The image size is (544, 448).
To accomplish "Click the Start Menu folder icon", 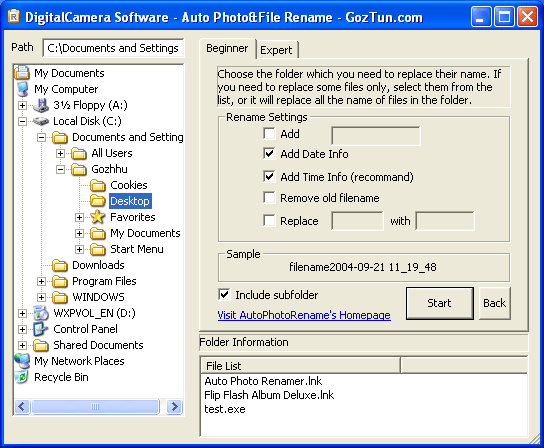I will point(98,249).
